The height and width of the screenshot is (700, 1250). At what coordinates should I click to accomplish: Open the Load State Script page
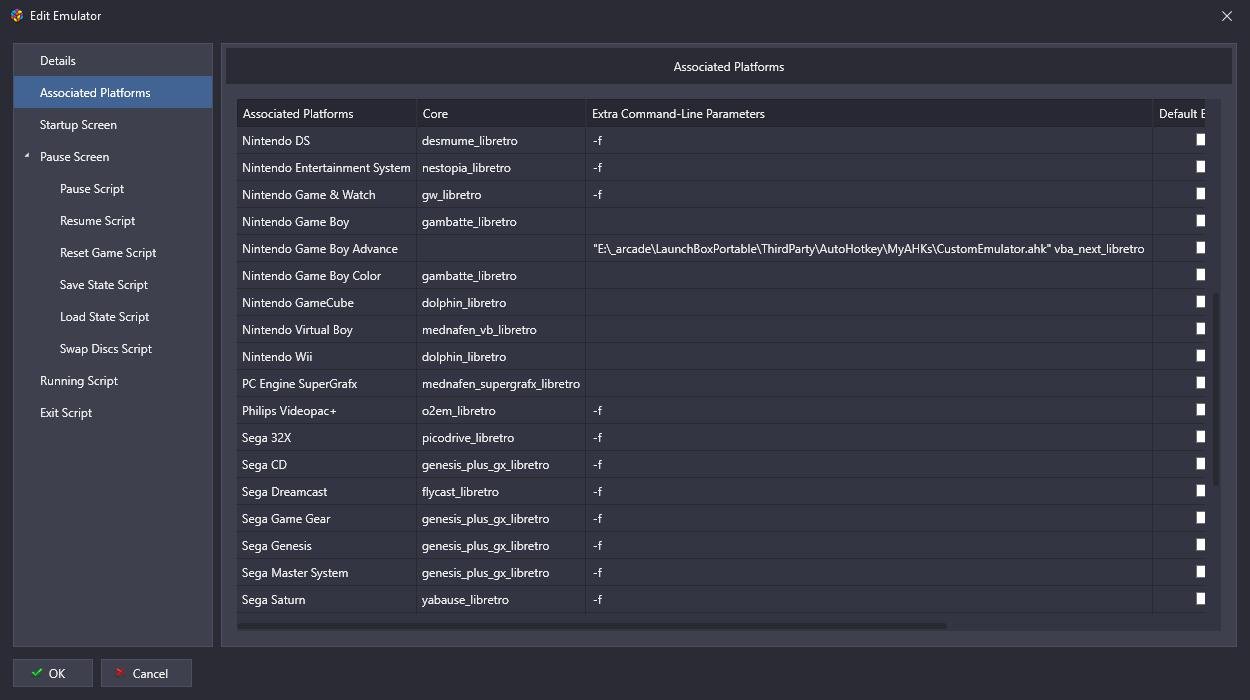coord(104,317)
